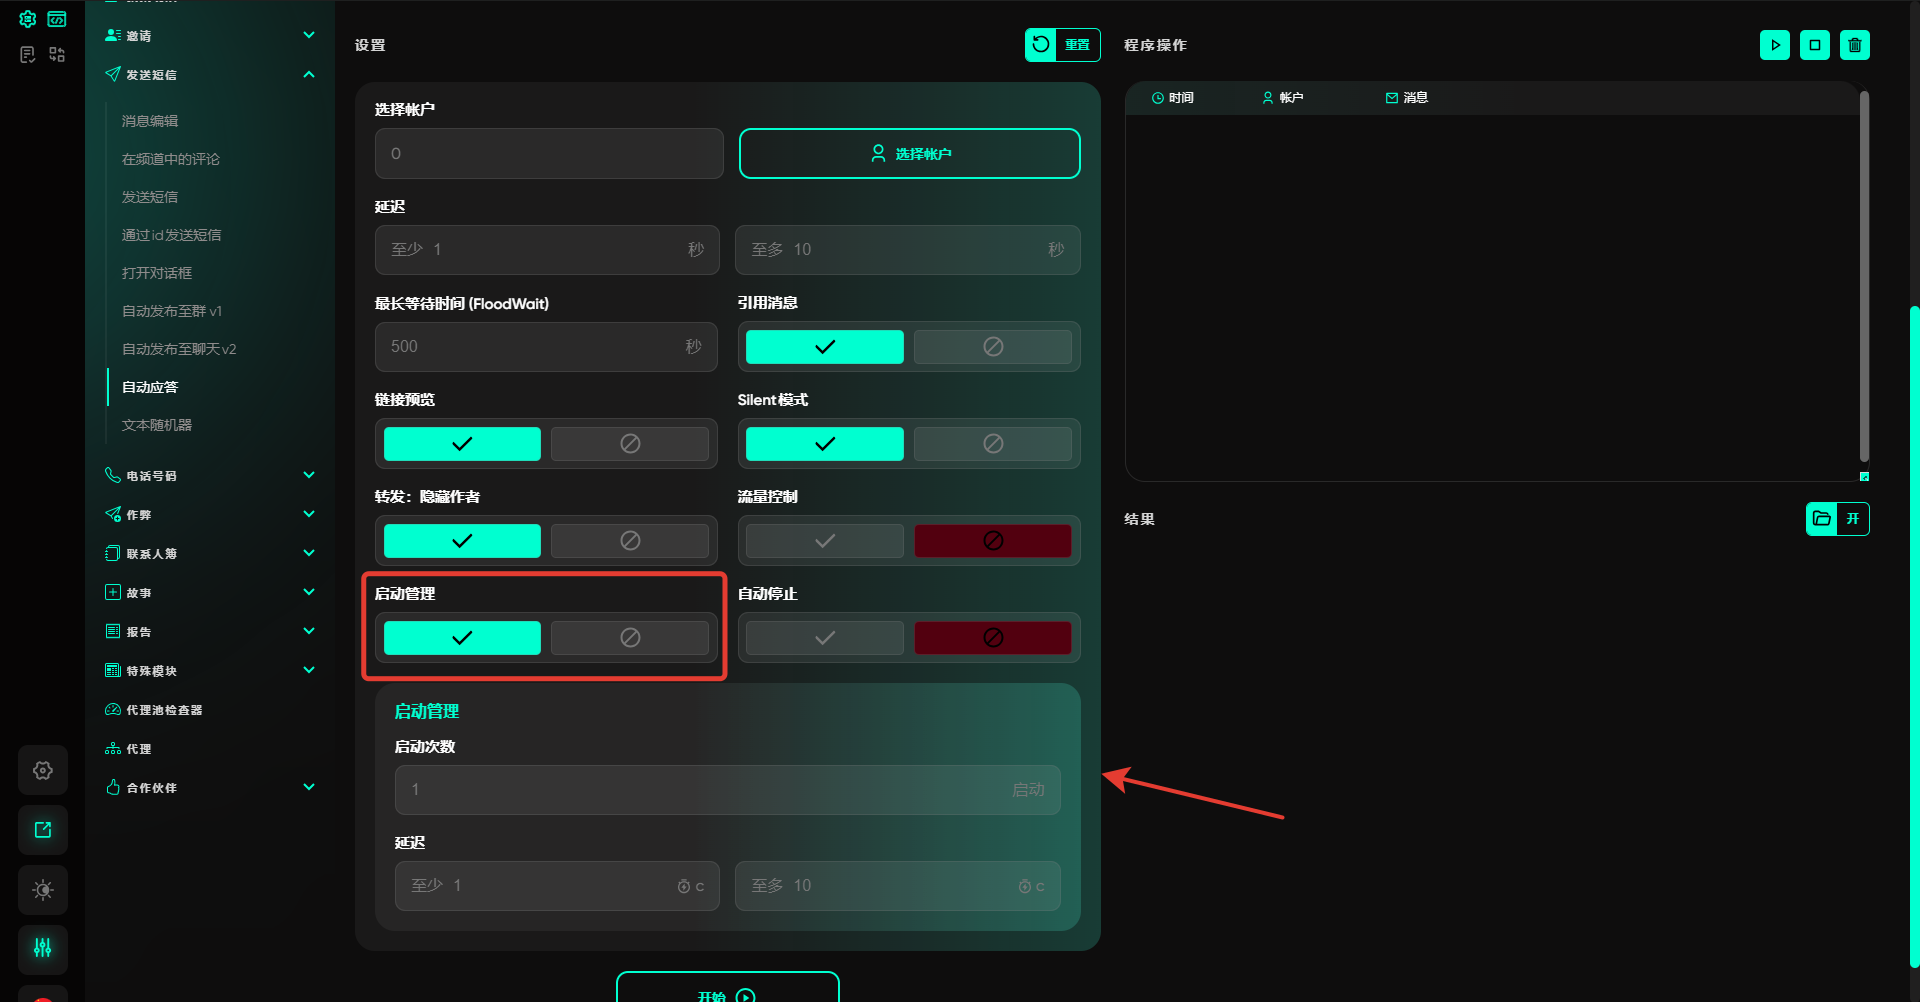Click the trash delete icon
Screen dimensions: 1920x1002
(x=1854, y=45)
